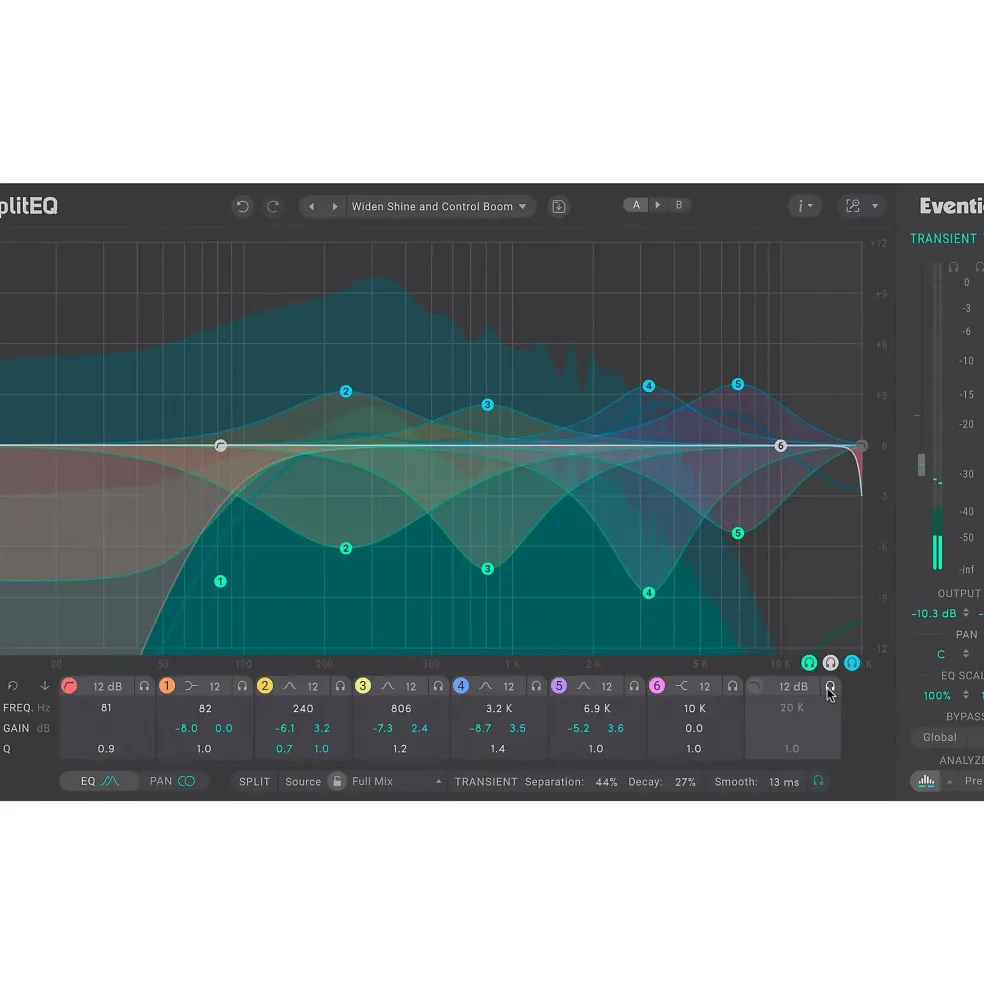984x985 pixels.
Task: Solo band 4 with headphones icon
Action: [x=536, y=686]
